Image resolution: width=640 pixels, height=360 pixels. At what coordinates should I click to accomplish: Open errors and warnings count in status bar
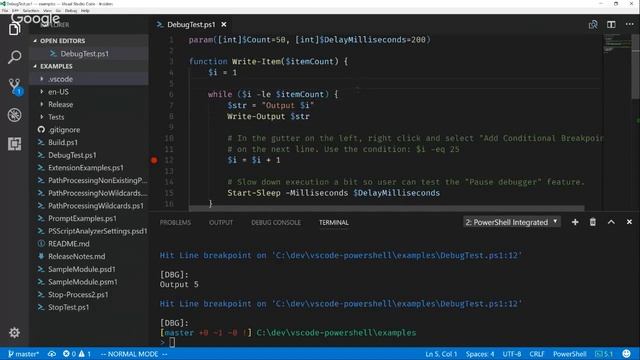tap(77, 354)
